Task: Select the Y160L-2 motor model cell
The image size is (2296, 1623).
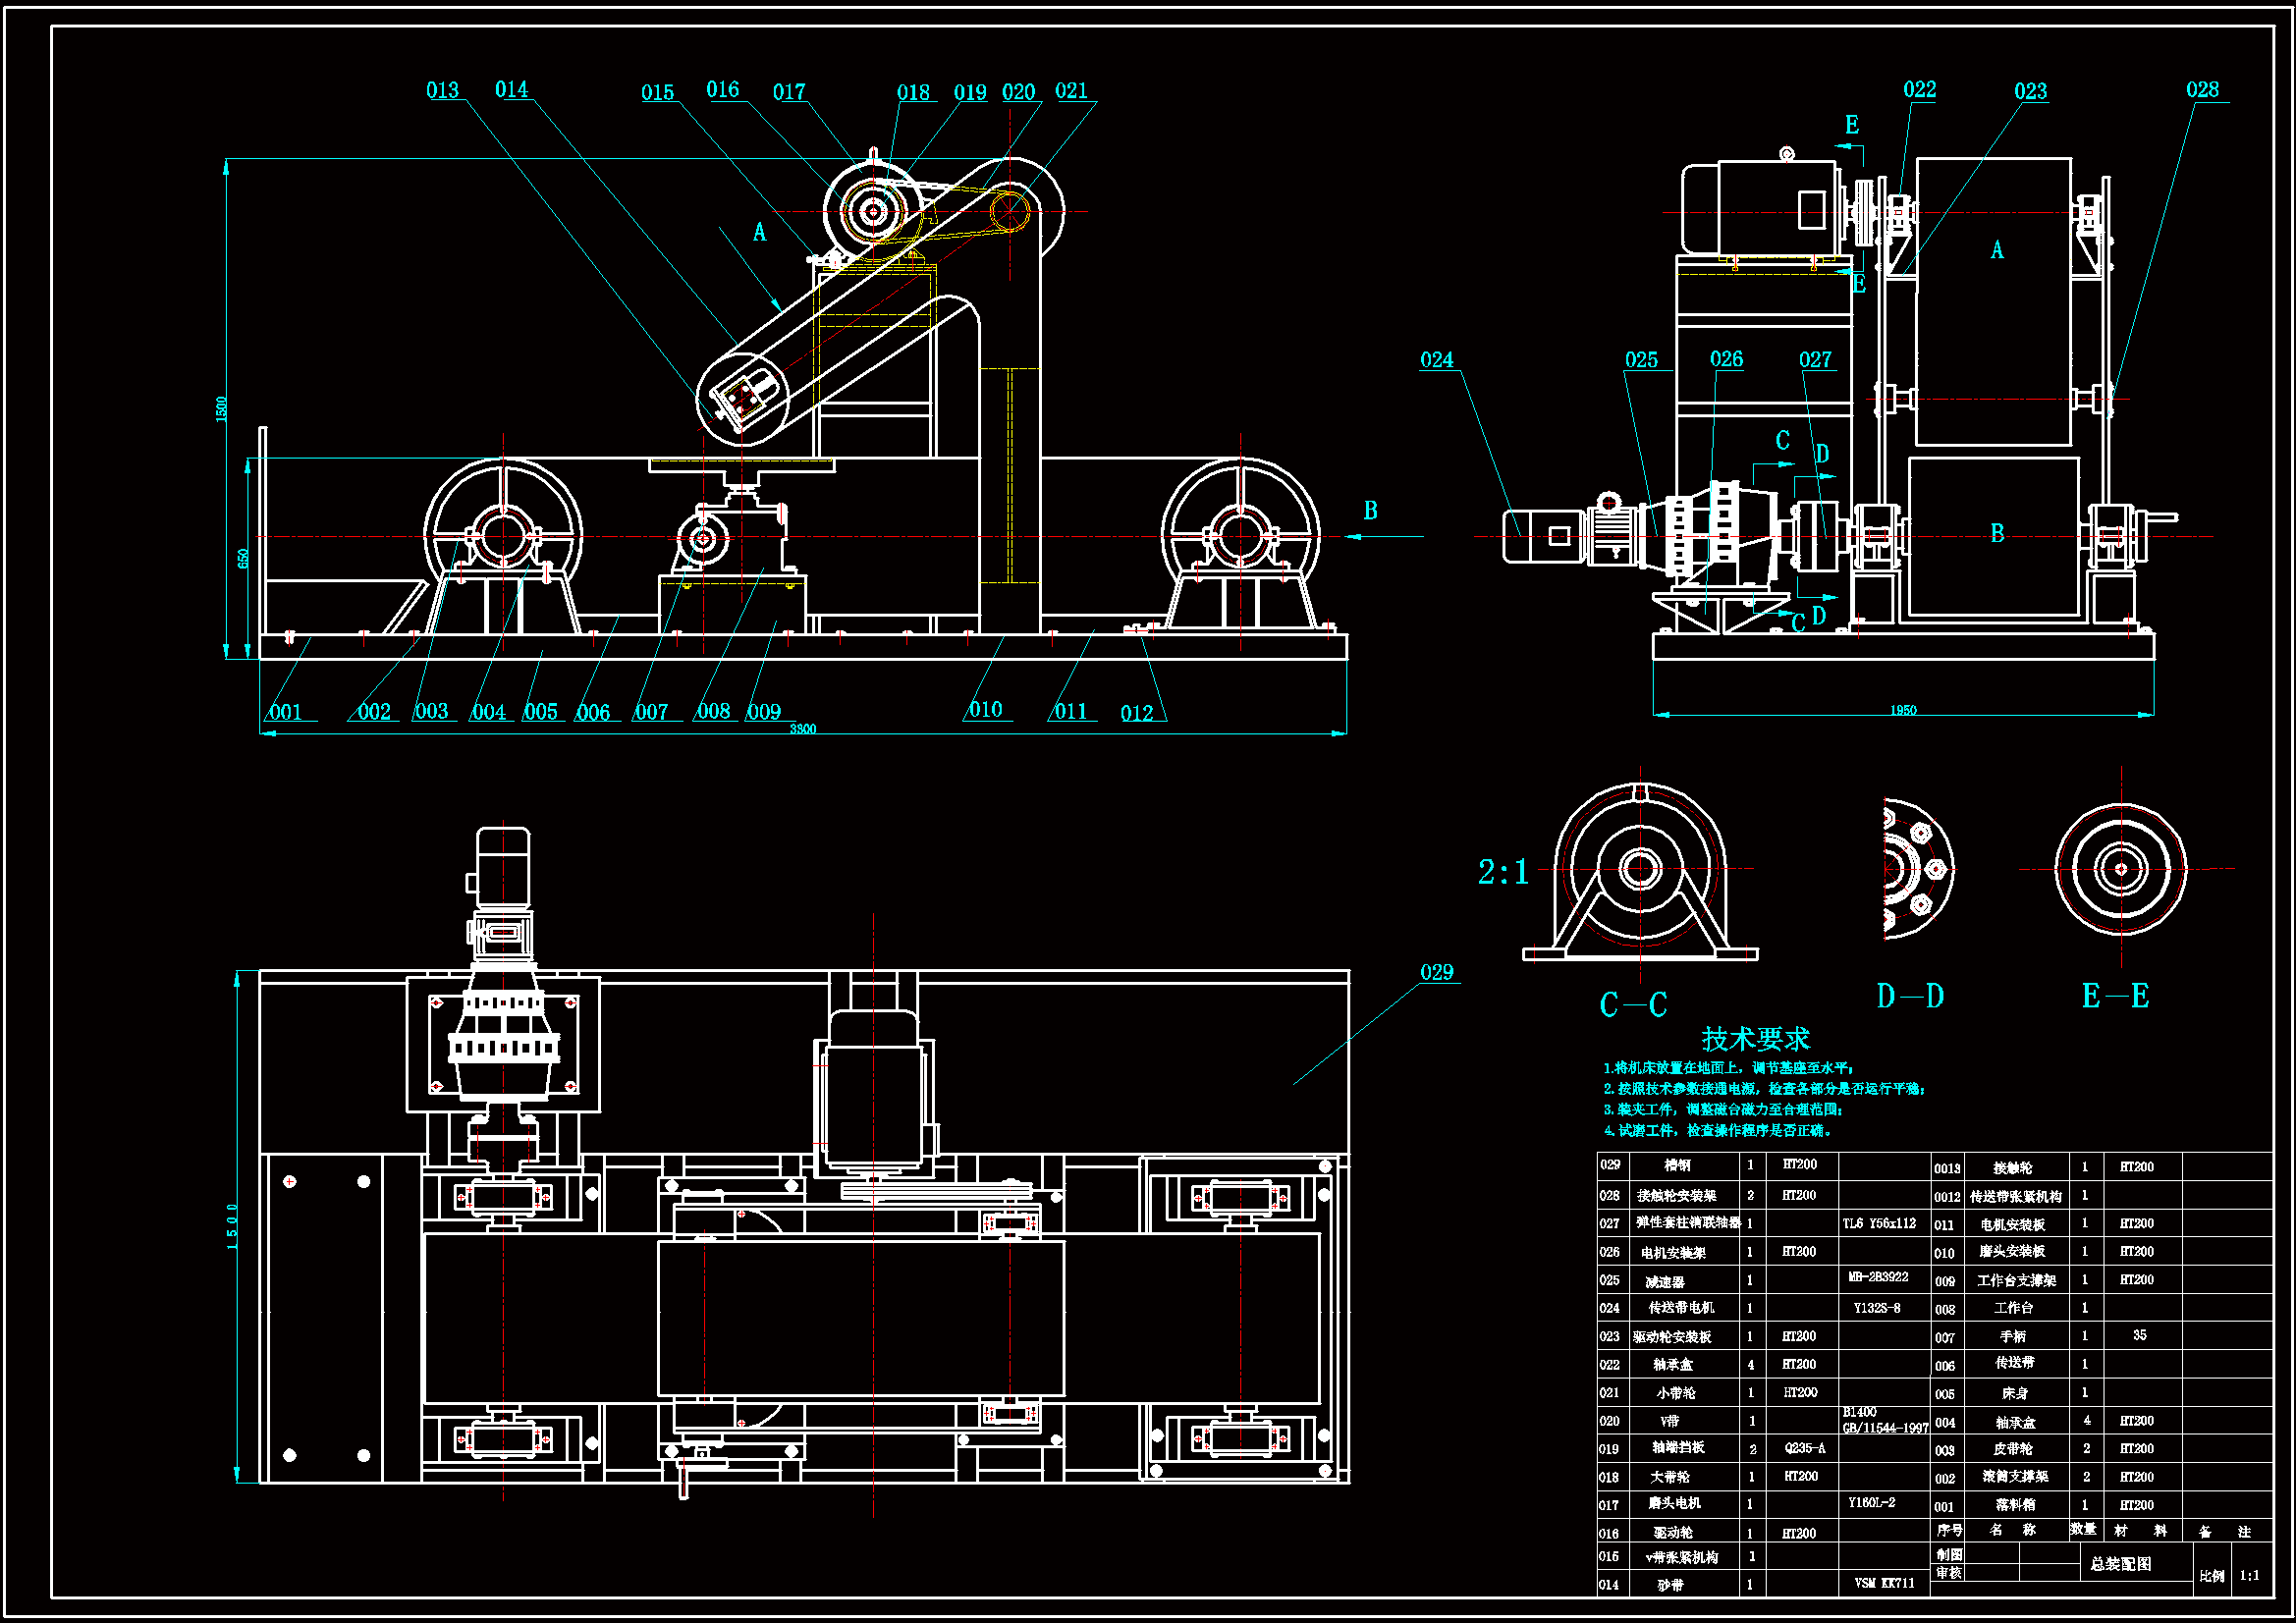Action: coord(1871,1502)
